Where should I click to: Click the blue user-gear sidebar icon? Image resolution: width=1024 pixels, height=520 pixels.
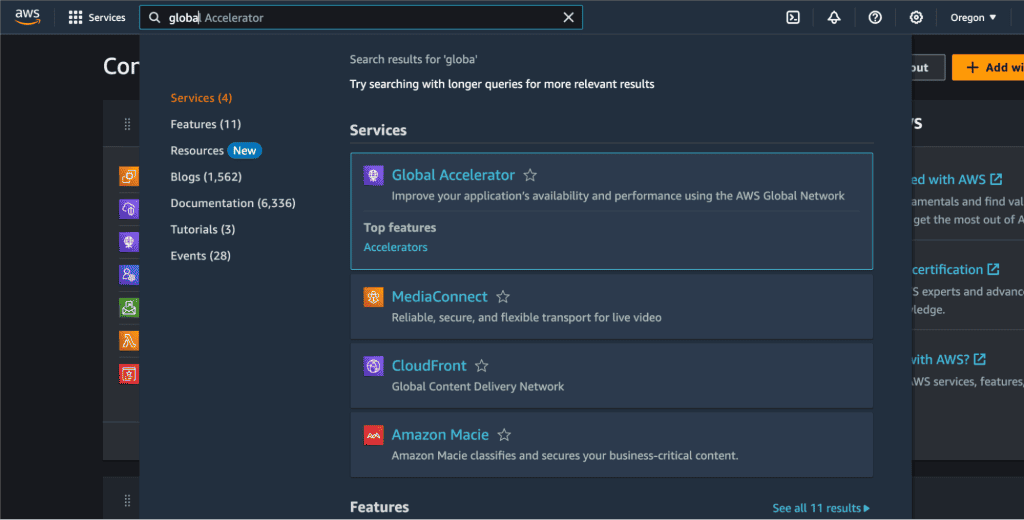[129, 274]
